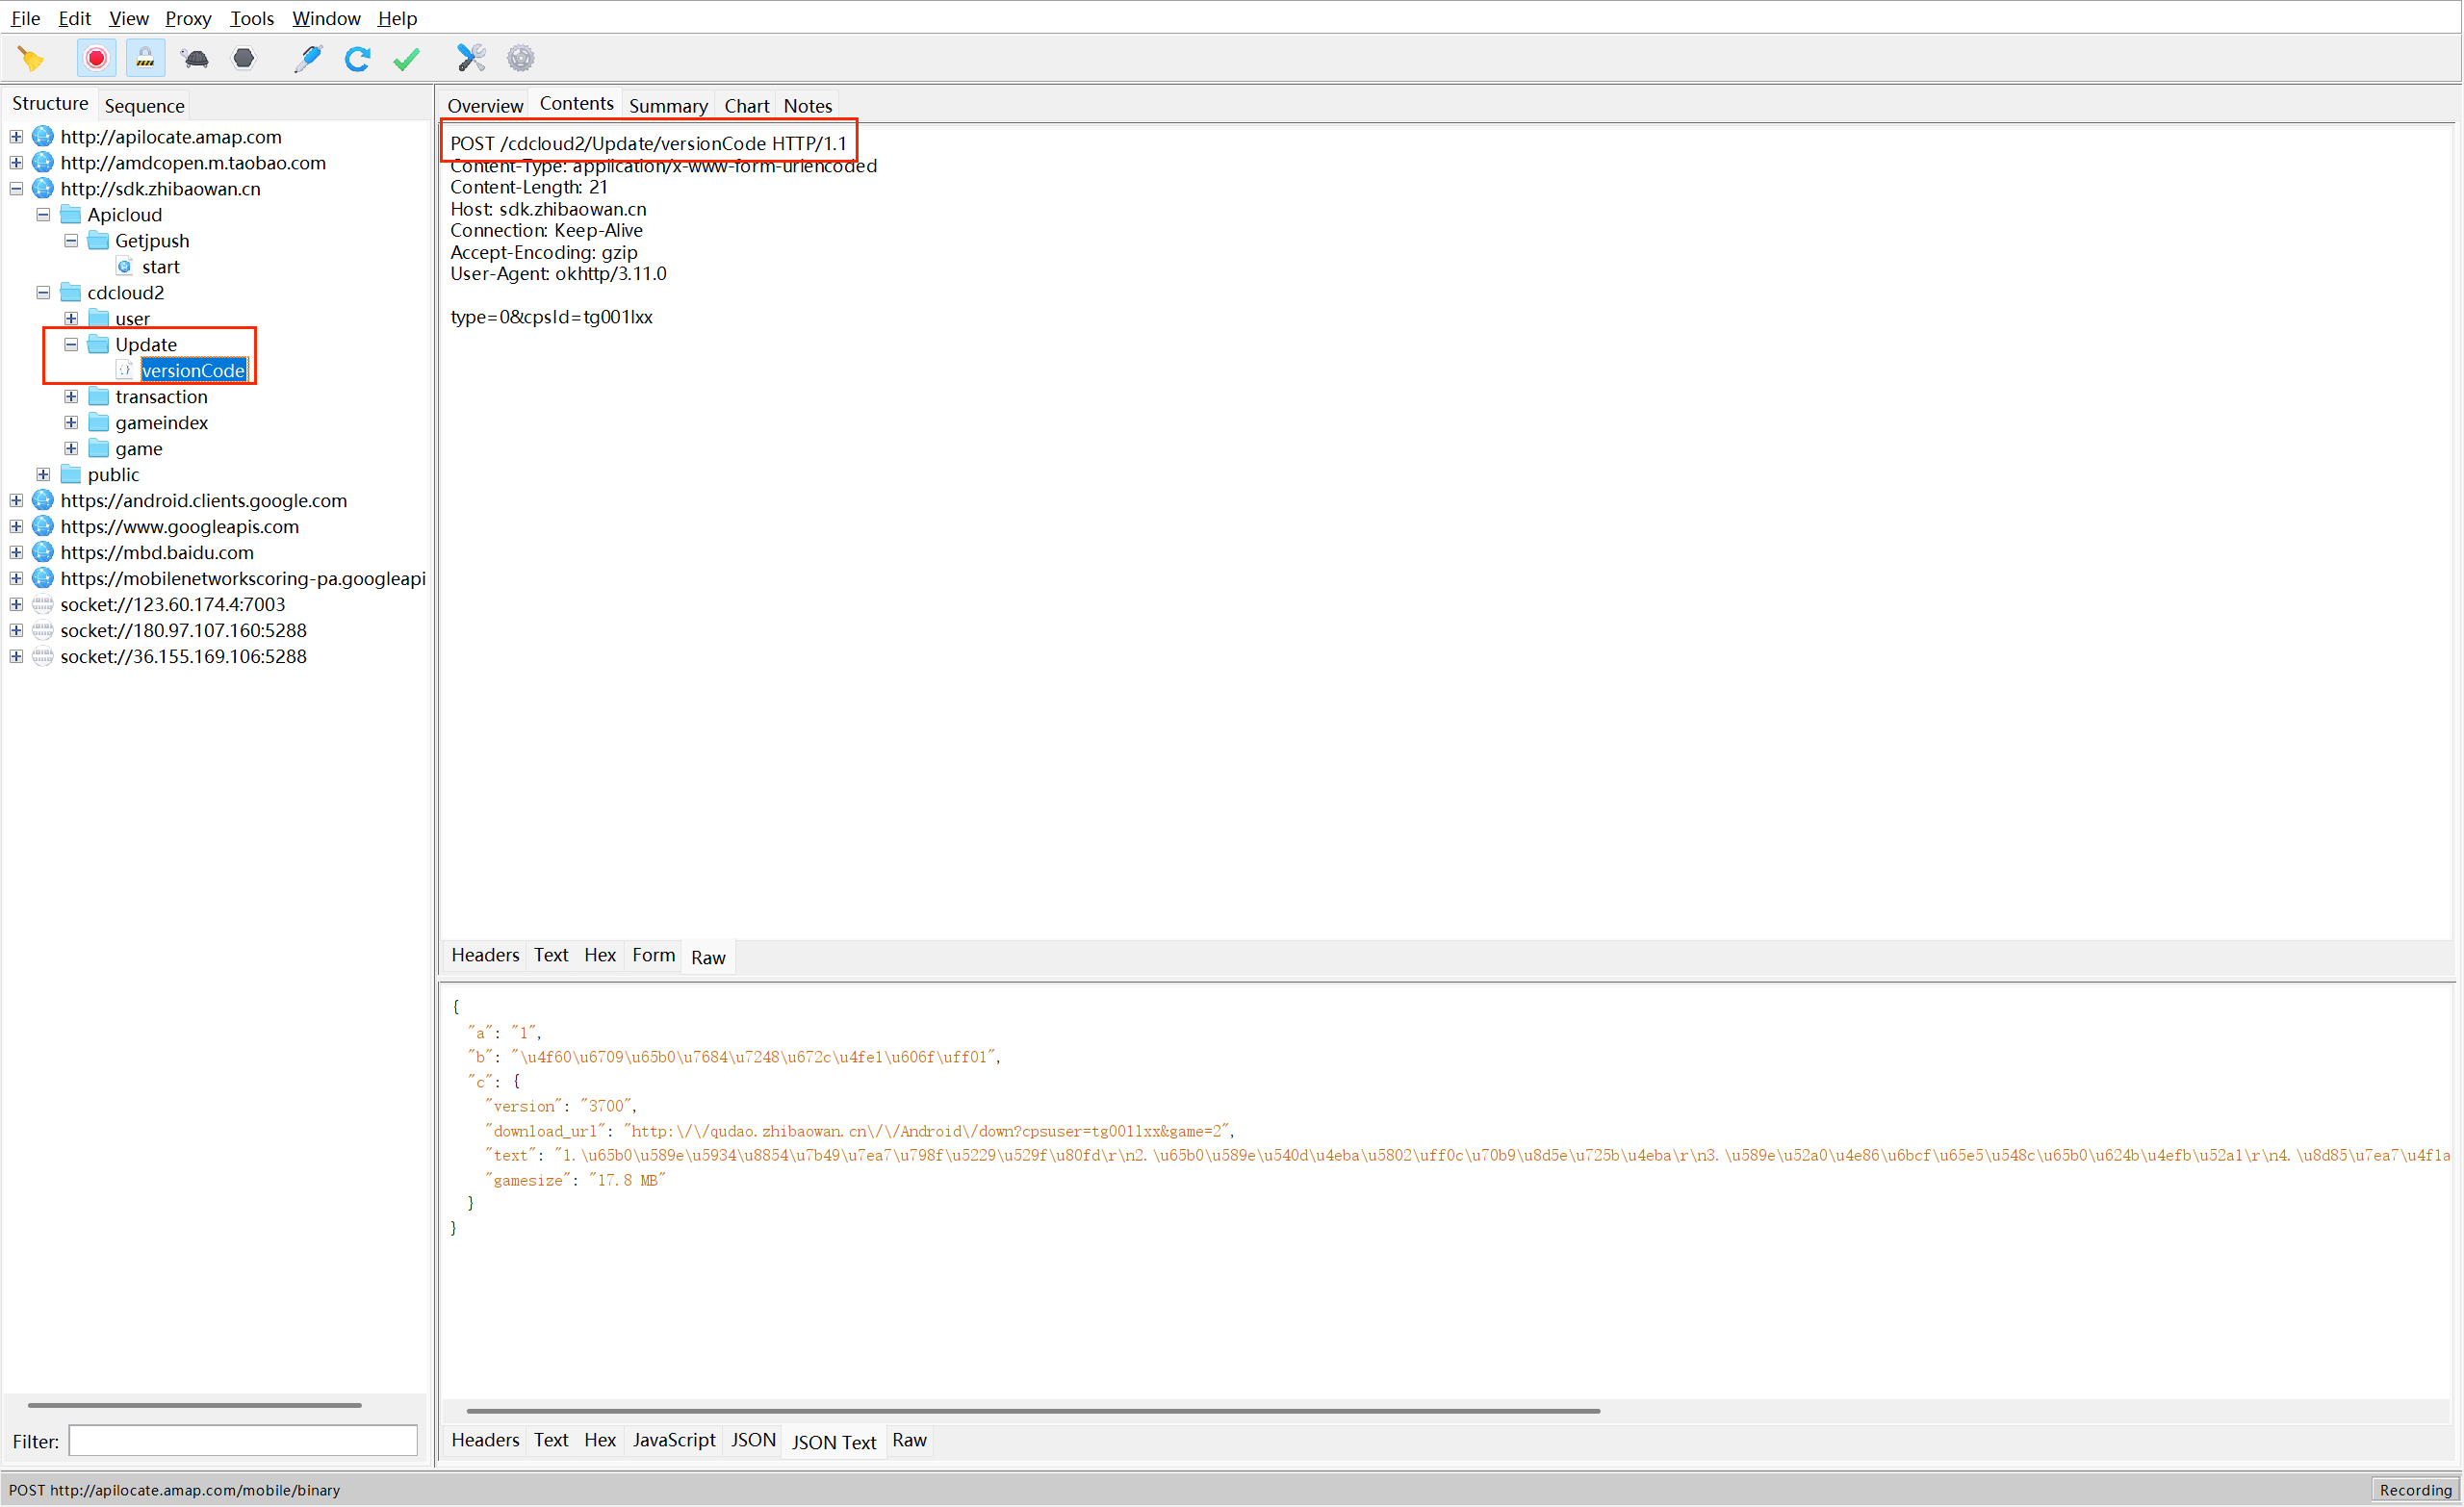Toggle the red Record button

(x=96, y=59)
